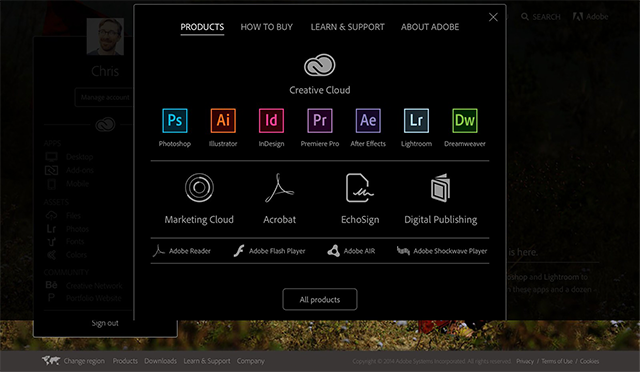Open the EchoSign document icon
The height and width of the screenshot is (372, 640).
tap(359, 188)
